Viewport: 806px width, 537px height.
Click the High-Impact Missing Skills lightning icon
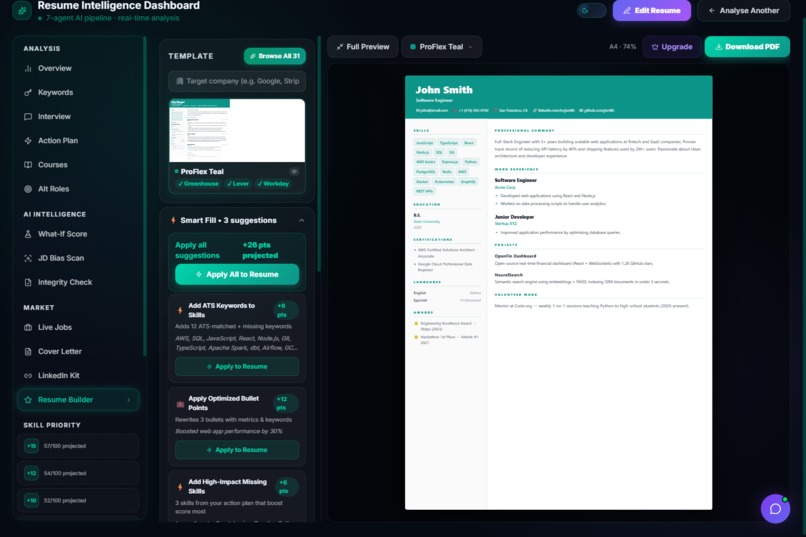pos(180,487)
